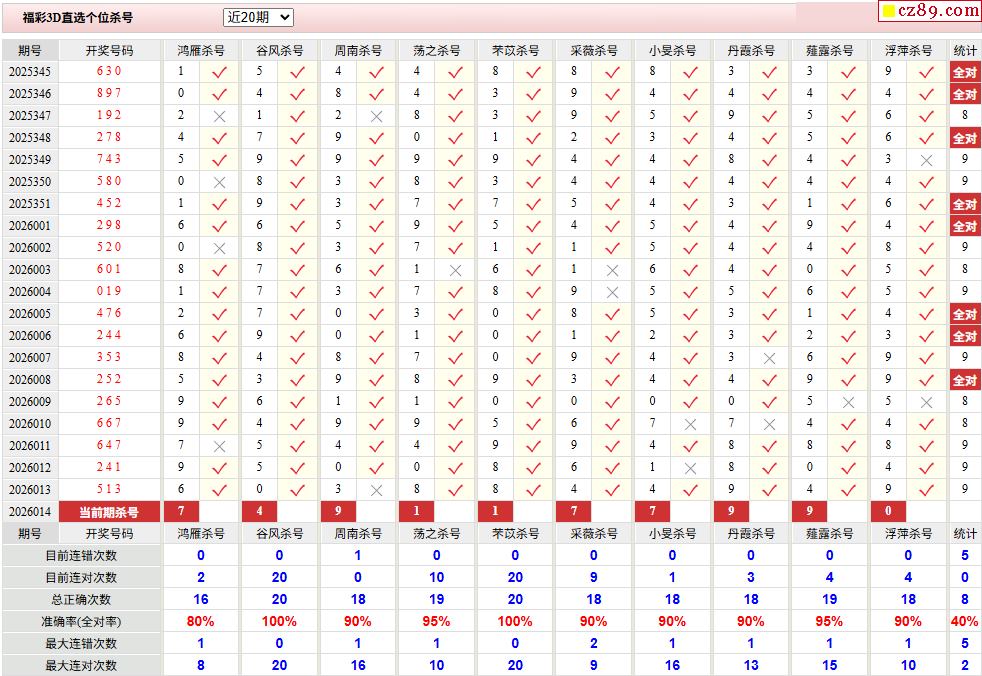Click the cross icon for 周南杀号 in row 2026013
The image size is (982, 676).
(x=376, y=490)
